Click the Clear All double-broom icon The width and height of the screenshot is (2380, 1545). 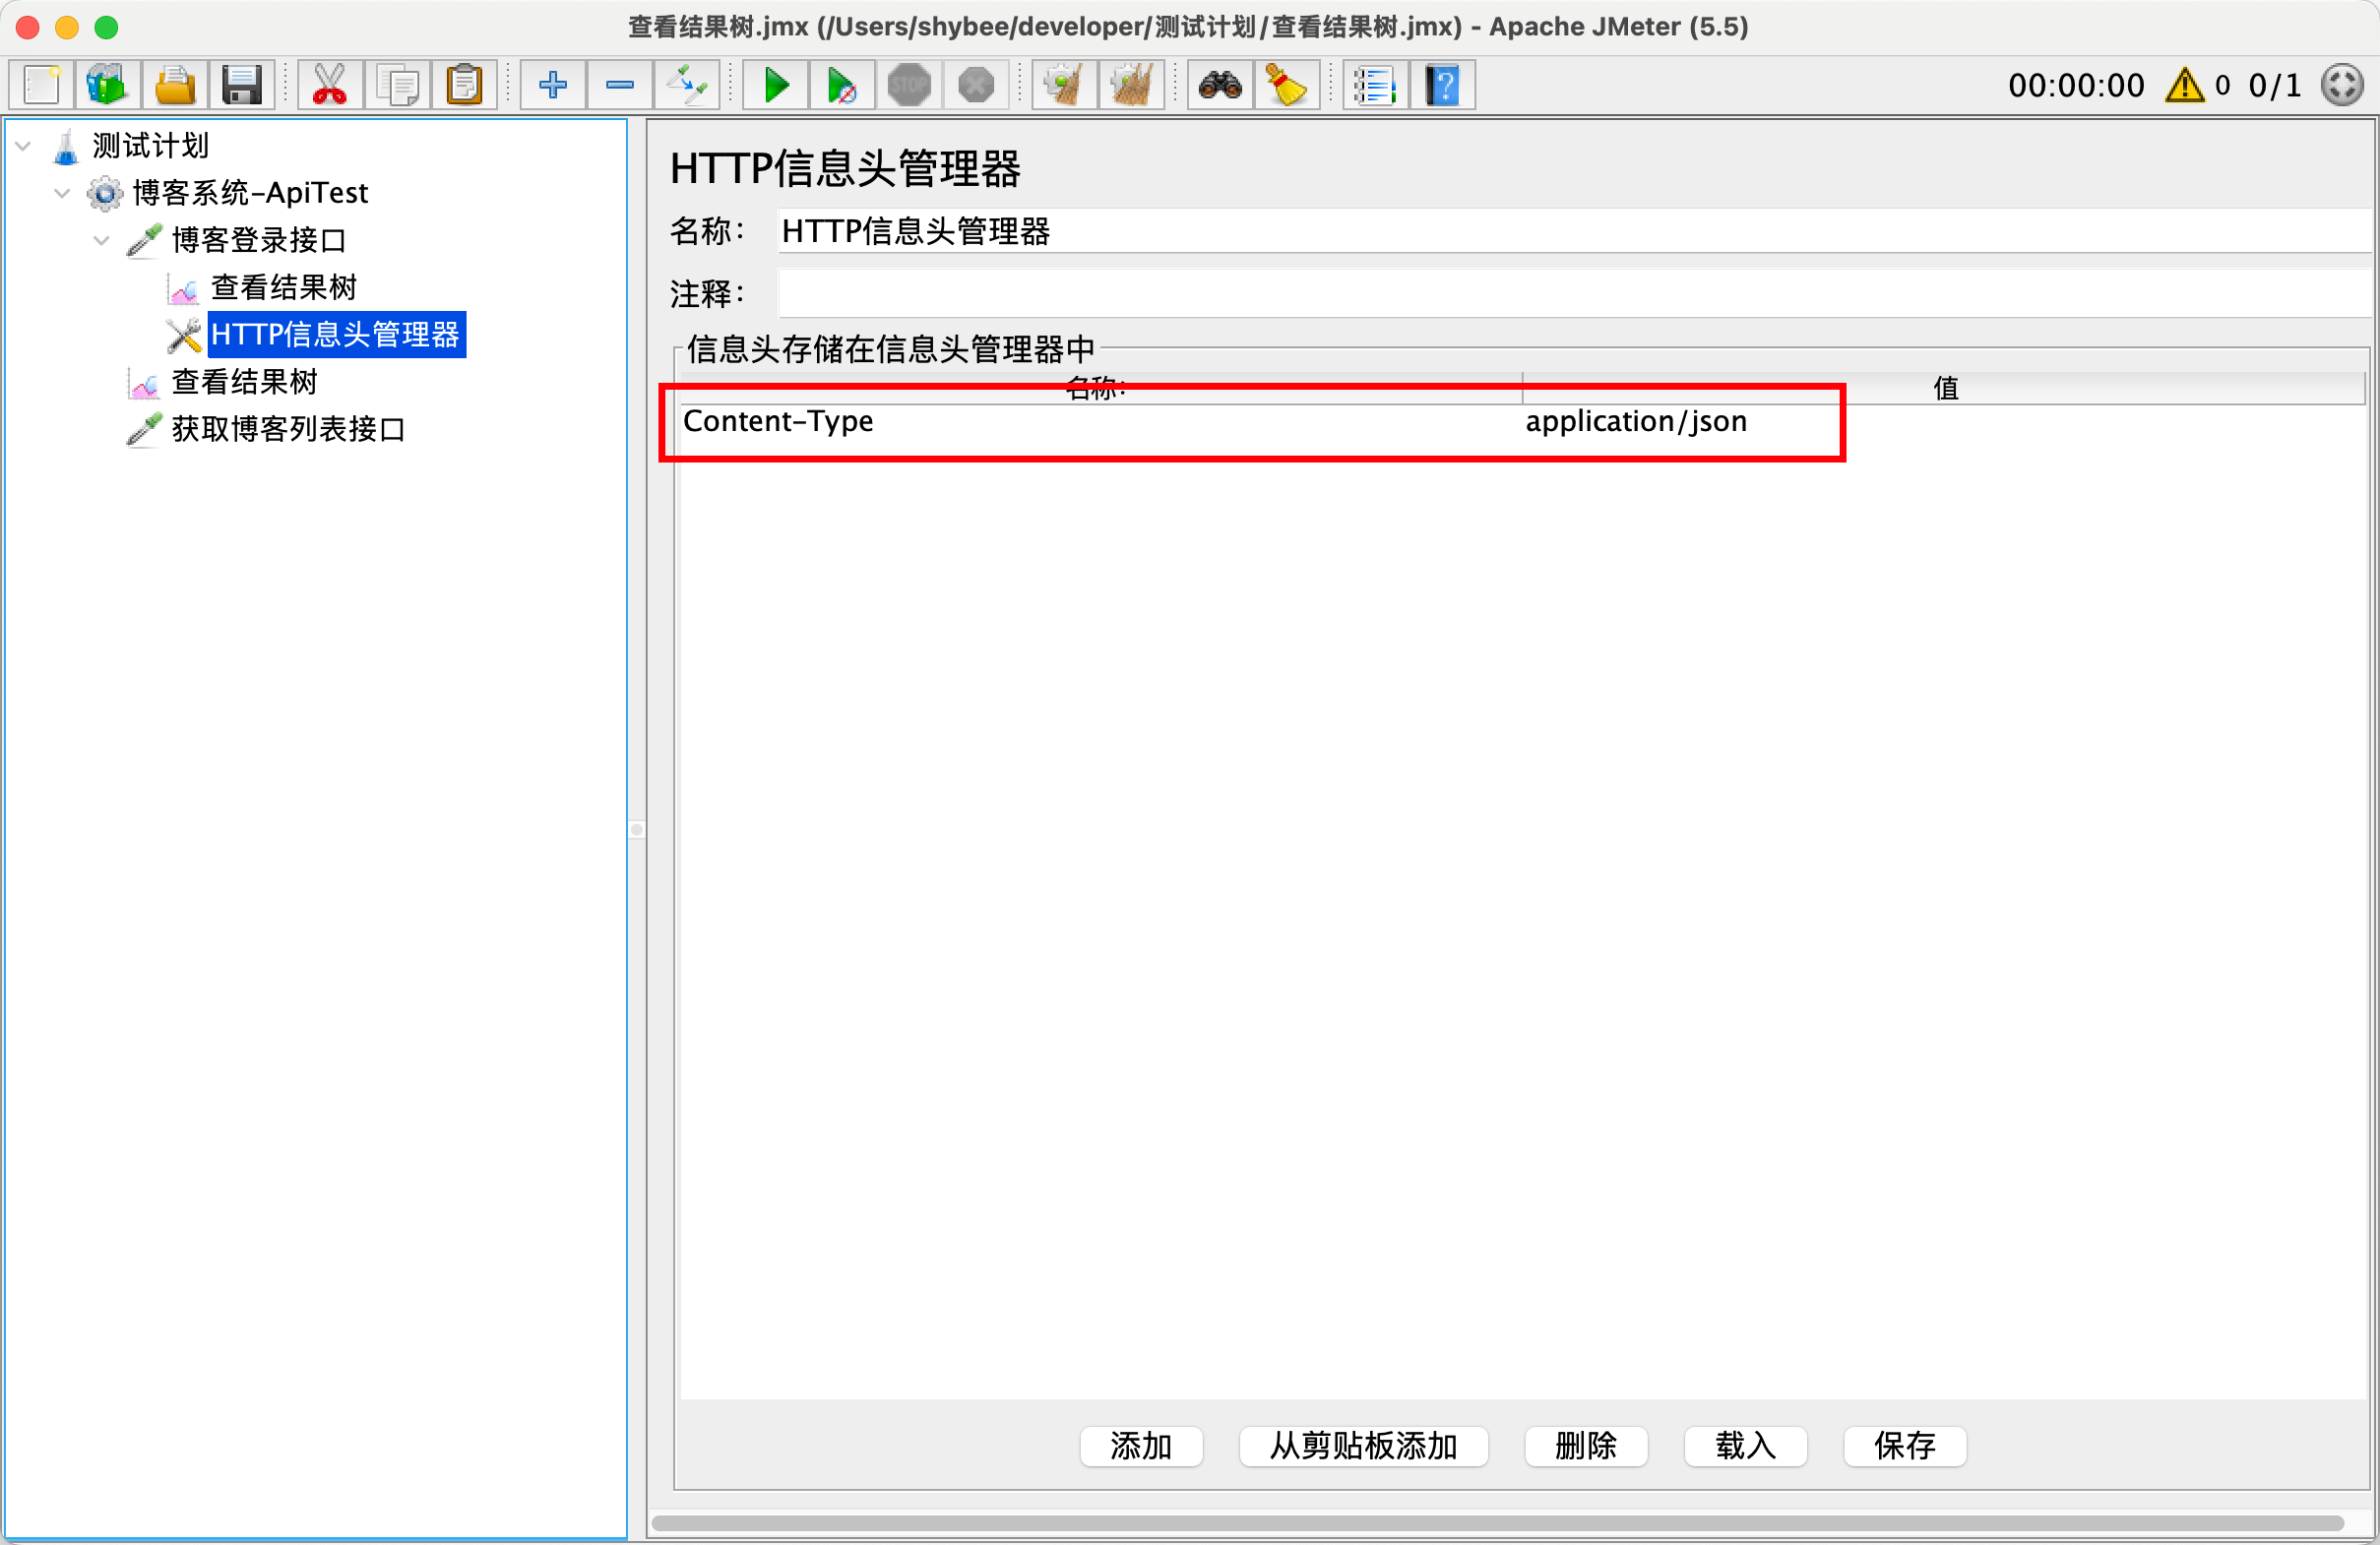coord(1131,85)
